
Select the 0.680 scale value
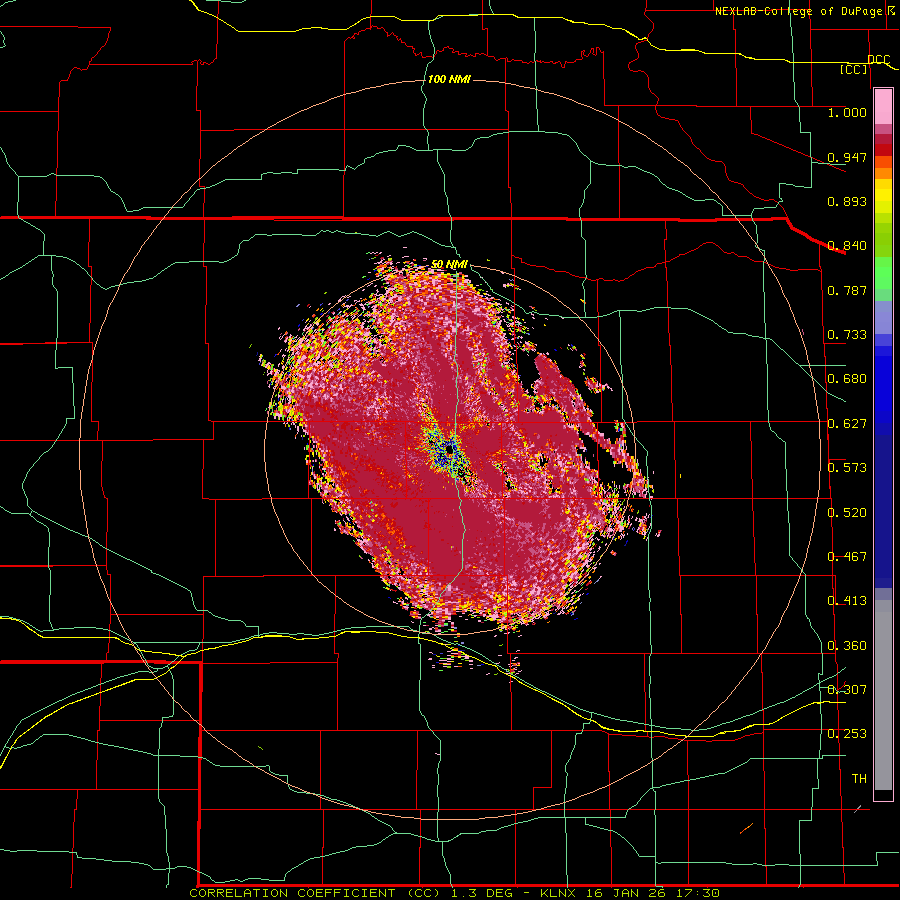point(847,379)
